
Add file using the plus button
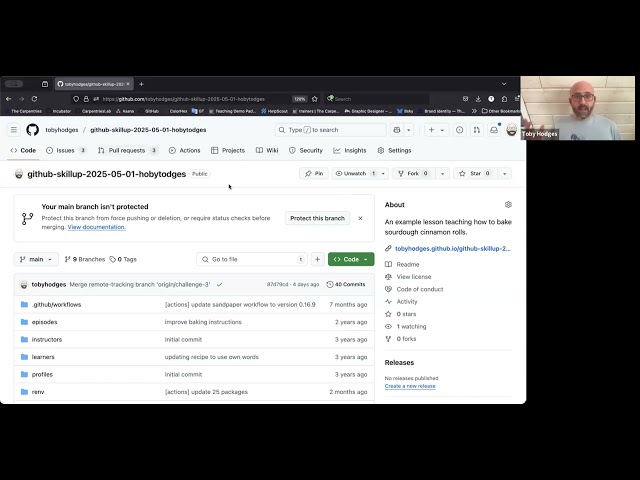[318, 259]
